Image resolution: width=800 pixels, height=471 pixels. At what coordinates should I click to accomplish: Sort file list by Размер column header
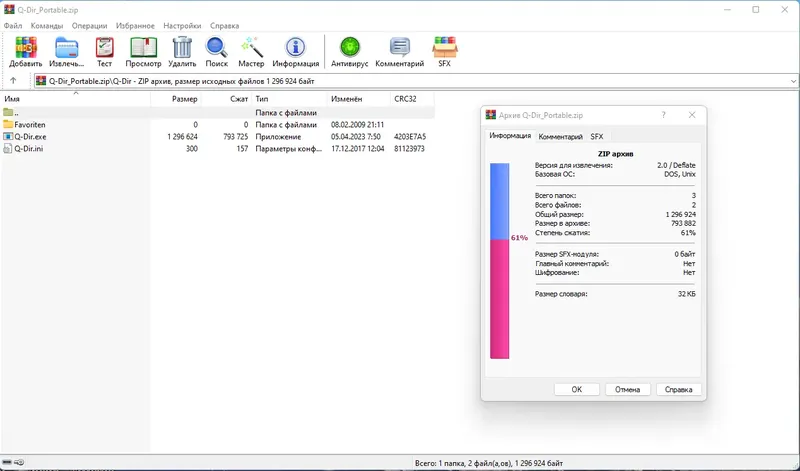(x=177, y=99)
